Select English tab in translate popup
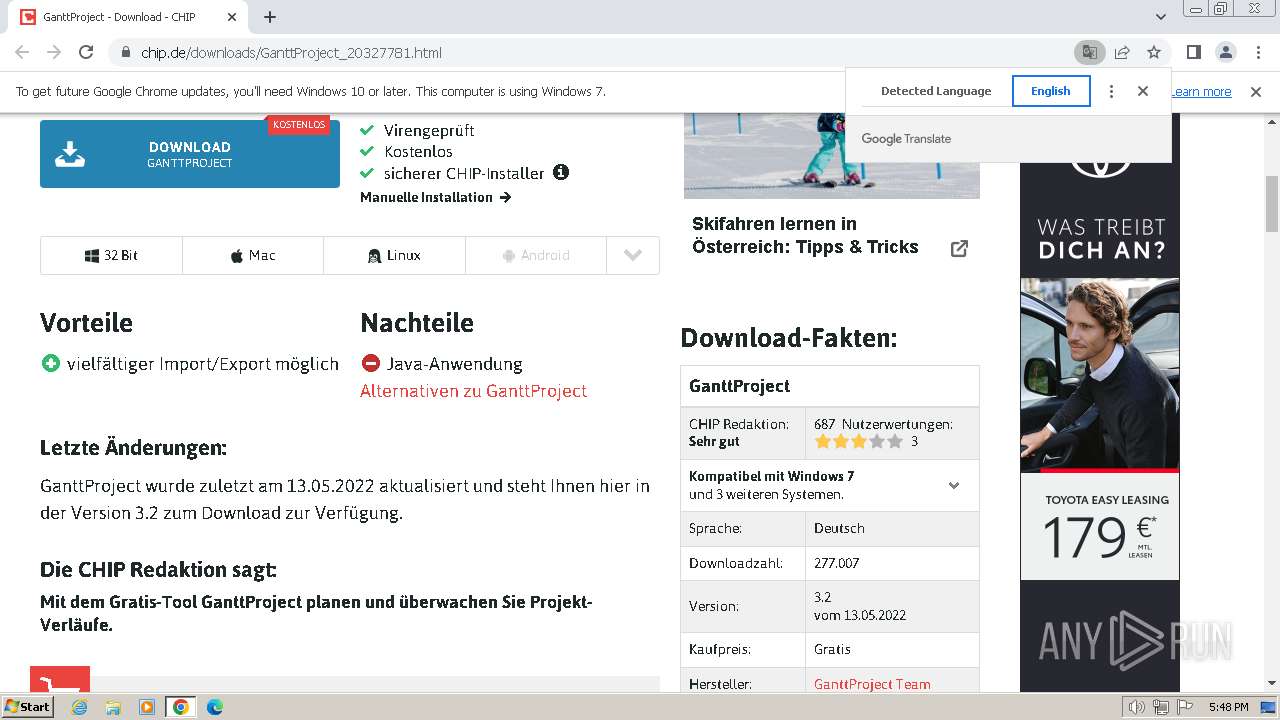Image resolution: width=1280 pixels, height=720 pixels. (x=1051, y=91)
